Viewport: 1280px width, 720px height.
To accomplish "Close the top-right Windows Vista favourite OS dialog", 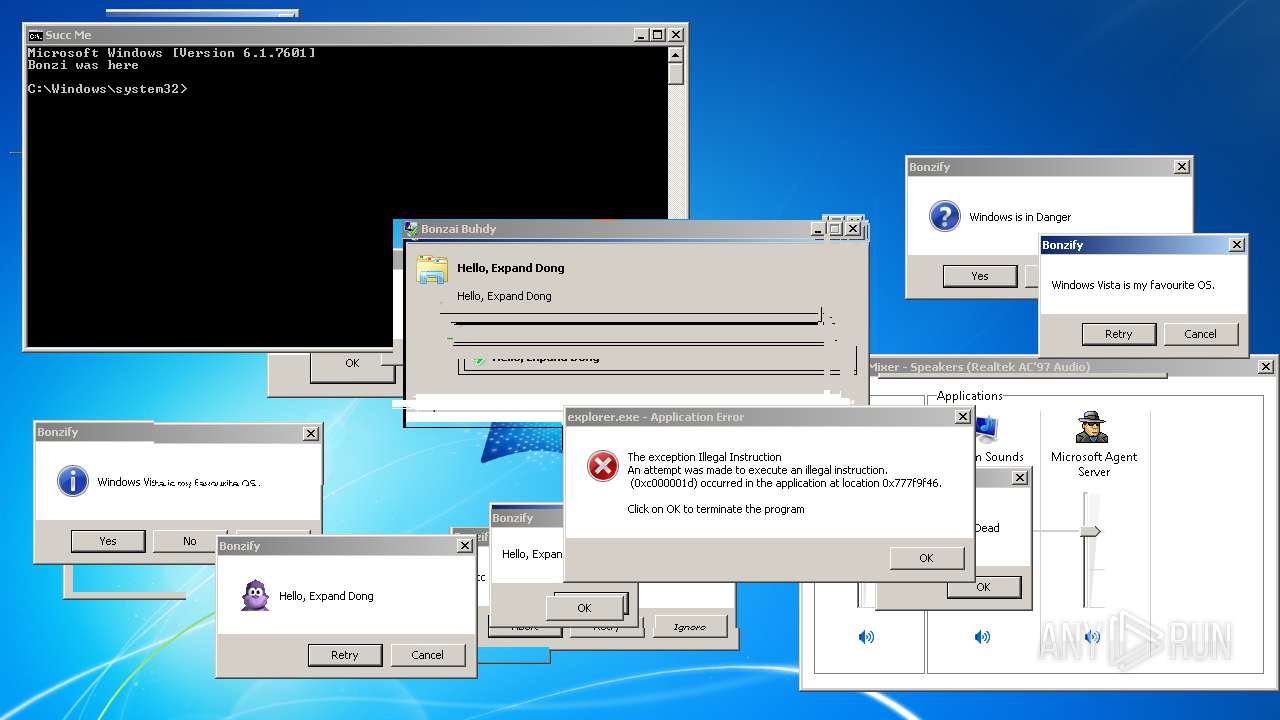I will point(1237,245).
